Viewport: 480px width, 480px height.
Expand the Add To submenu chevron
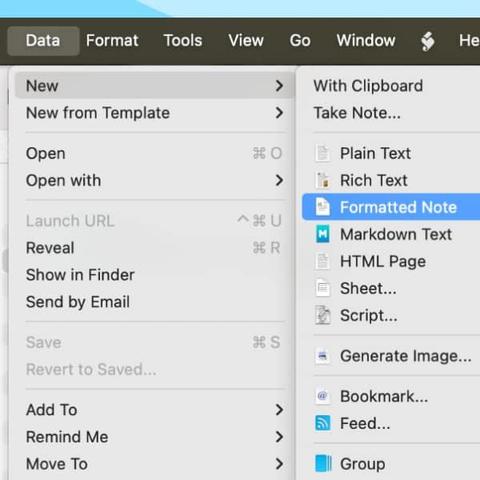(279, 410)
